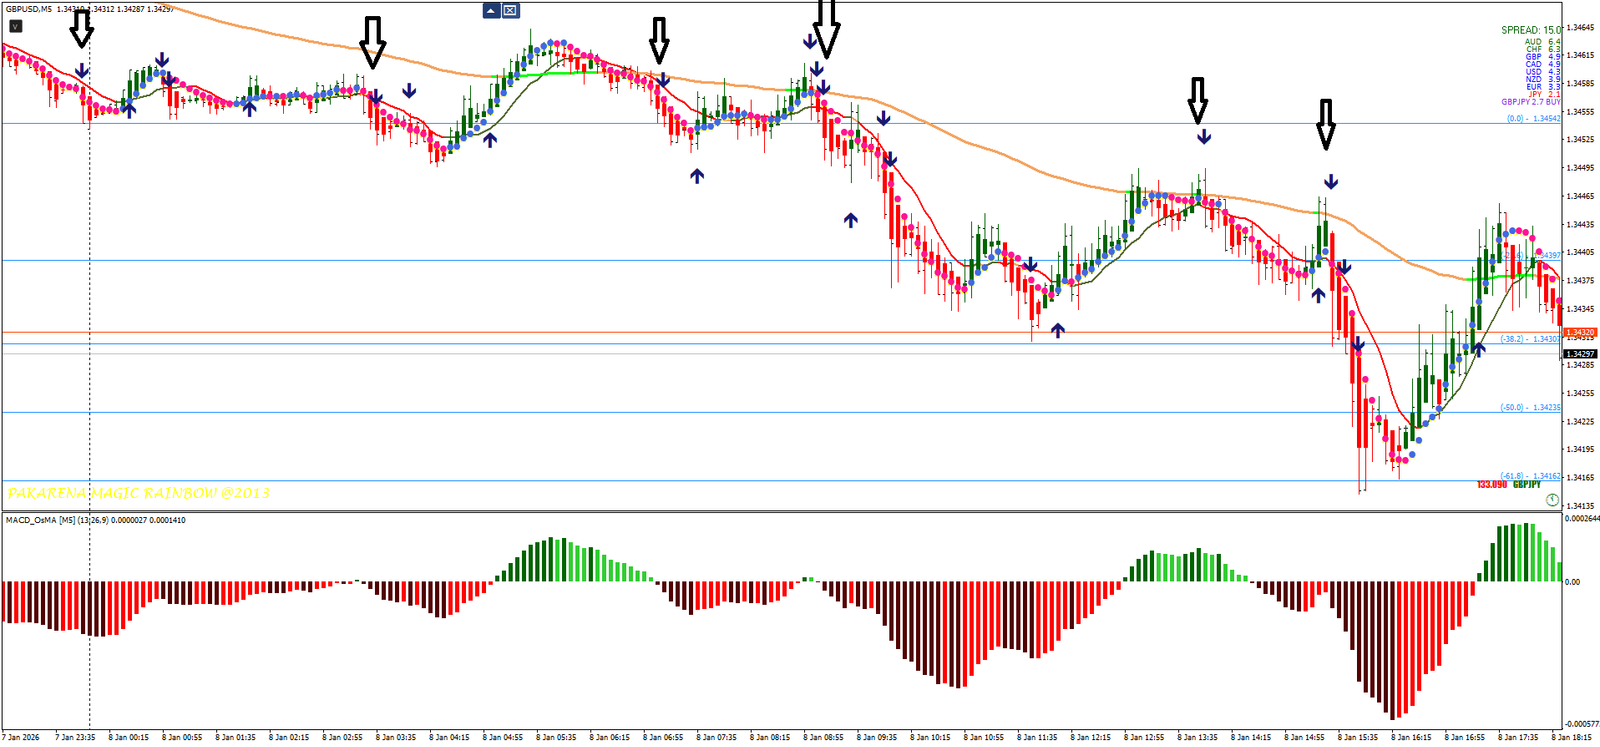
Task: Click the MACD_OsMA indicator label
Action: coord(40,520)
